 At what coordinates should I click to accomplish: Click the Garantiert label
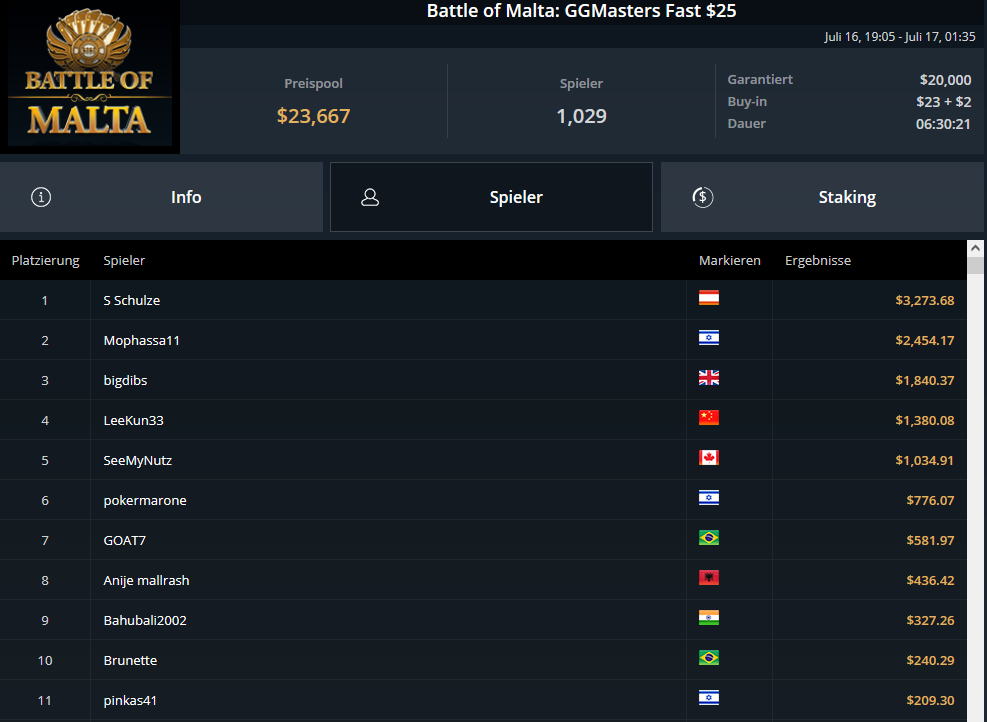pyautogui.click(x=760, y=79)
